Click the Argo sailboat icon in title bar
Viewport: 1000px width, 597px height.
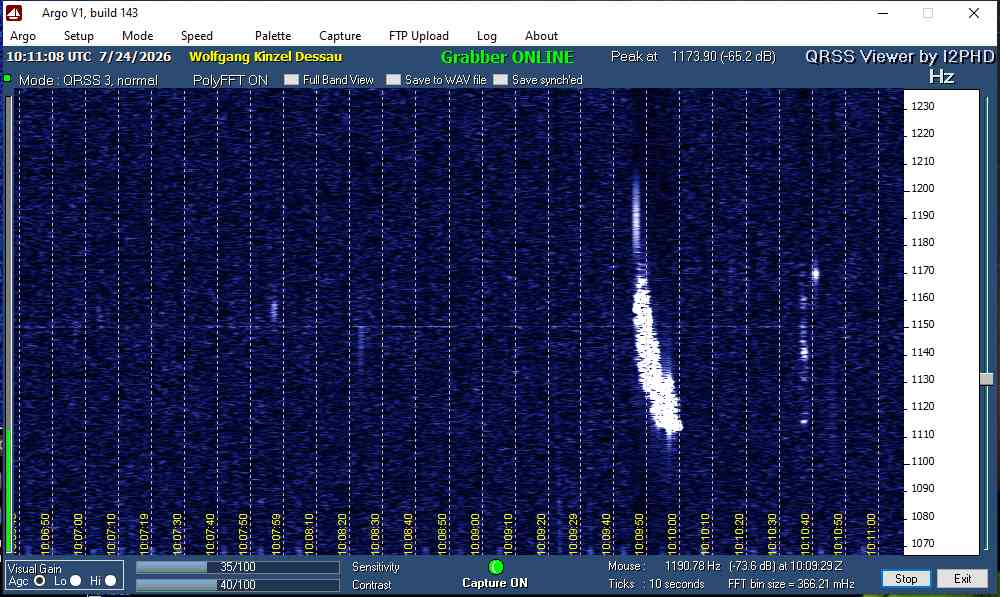tap(14, 13)
